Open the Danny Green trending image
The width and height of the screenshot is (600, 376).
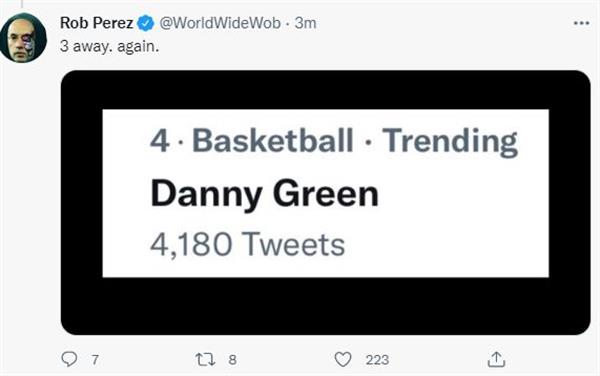(325, 202)
